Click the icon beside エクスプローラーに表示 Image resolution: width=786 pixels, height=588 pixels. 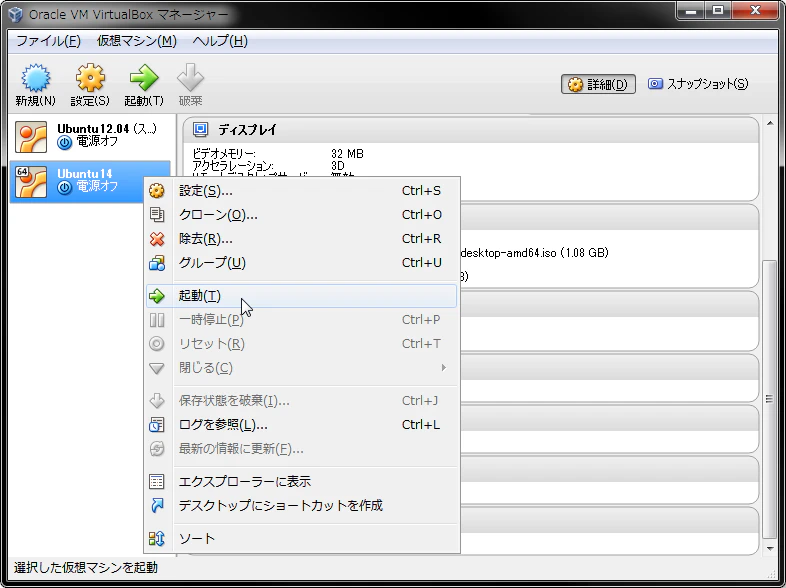[x=157, y=482]
